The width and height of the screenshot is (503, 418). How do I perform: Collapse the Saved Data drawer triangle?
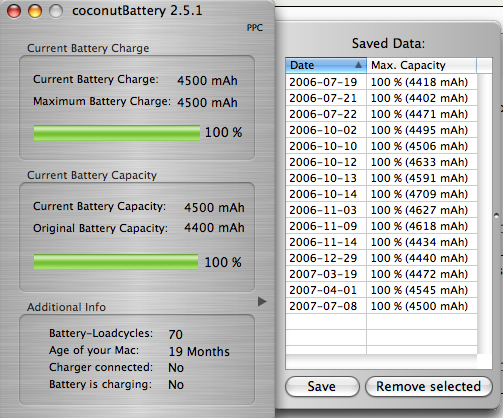tap(262, 302)
